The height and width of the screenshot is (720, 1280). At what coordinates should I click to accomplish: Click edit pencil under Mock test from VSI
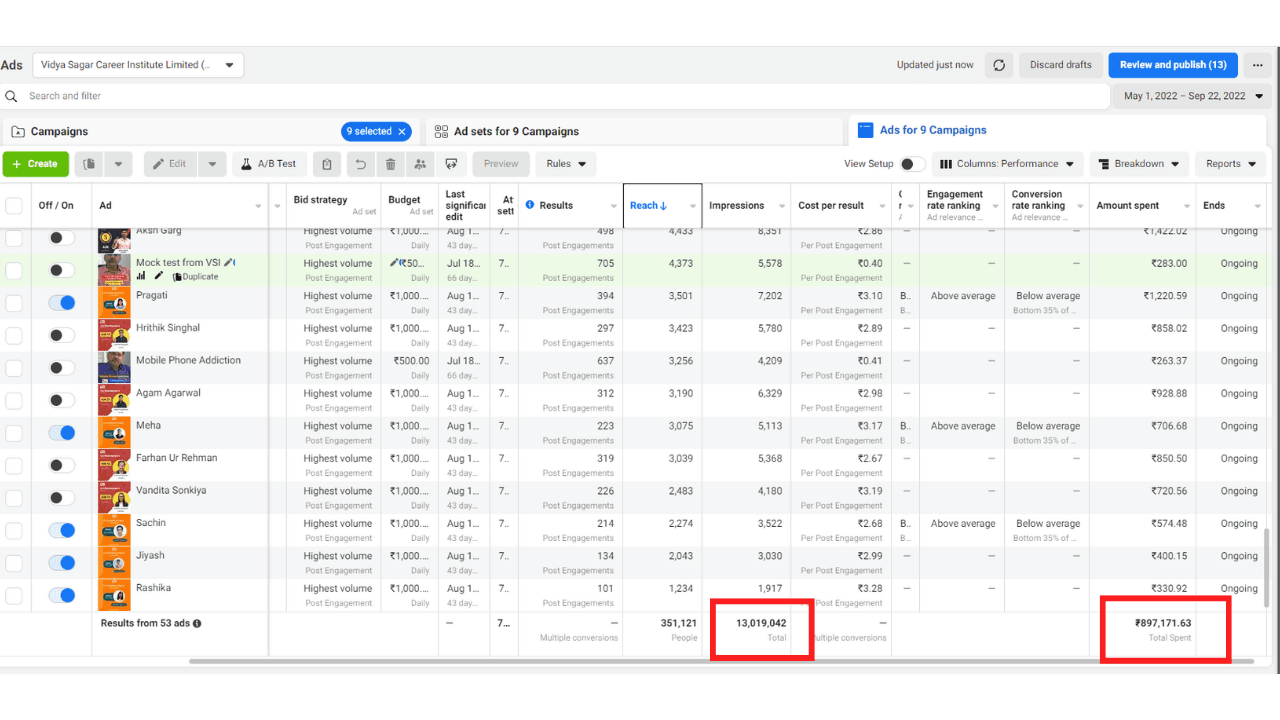coord(158,276)
